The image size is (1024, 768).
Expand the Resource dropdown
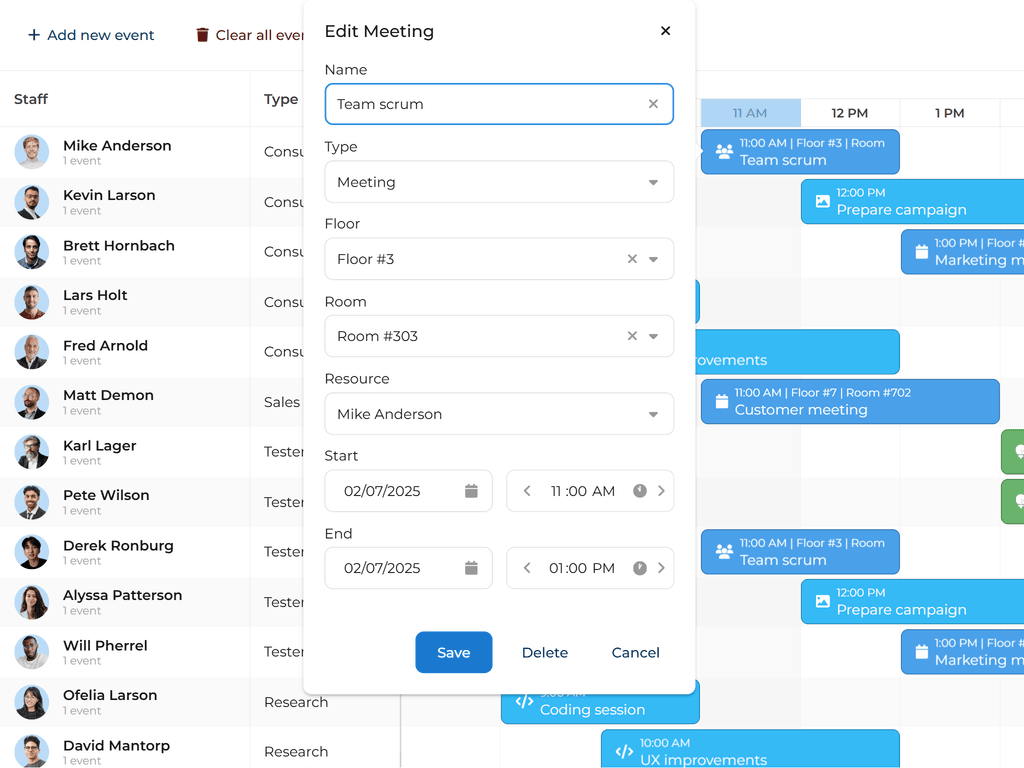(x=653, y=414)
